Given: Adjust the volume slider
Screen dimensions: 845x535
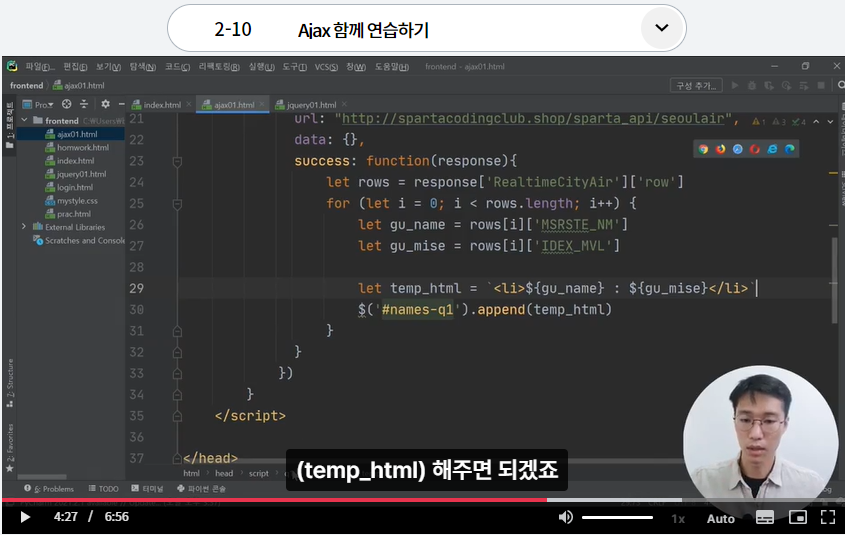Looking at the screenshot, I should (x=618, y=518).
